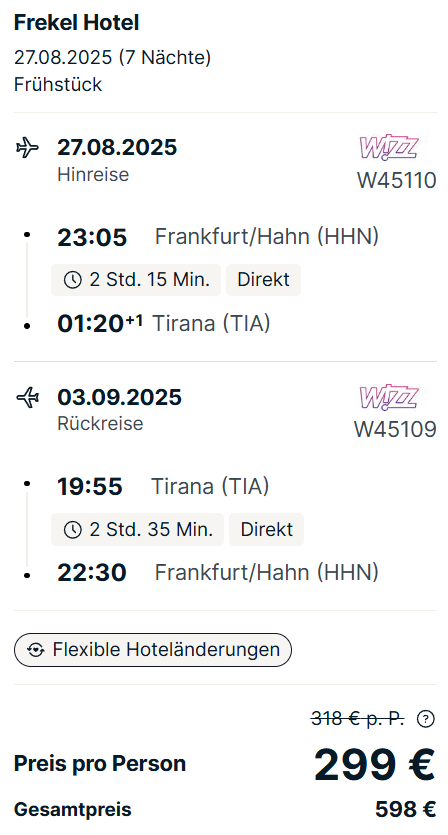Screen dimensions: 448x835
Task: Click the return flight airplane icon
Action: click(27, 397)
